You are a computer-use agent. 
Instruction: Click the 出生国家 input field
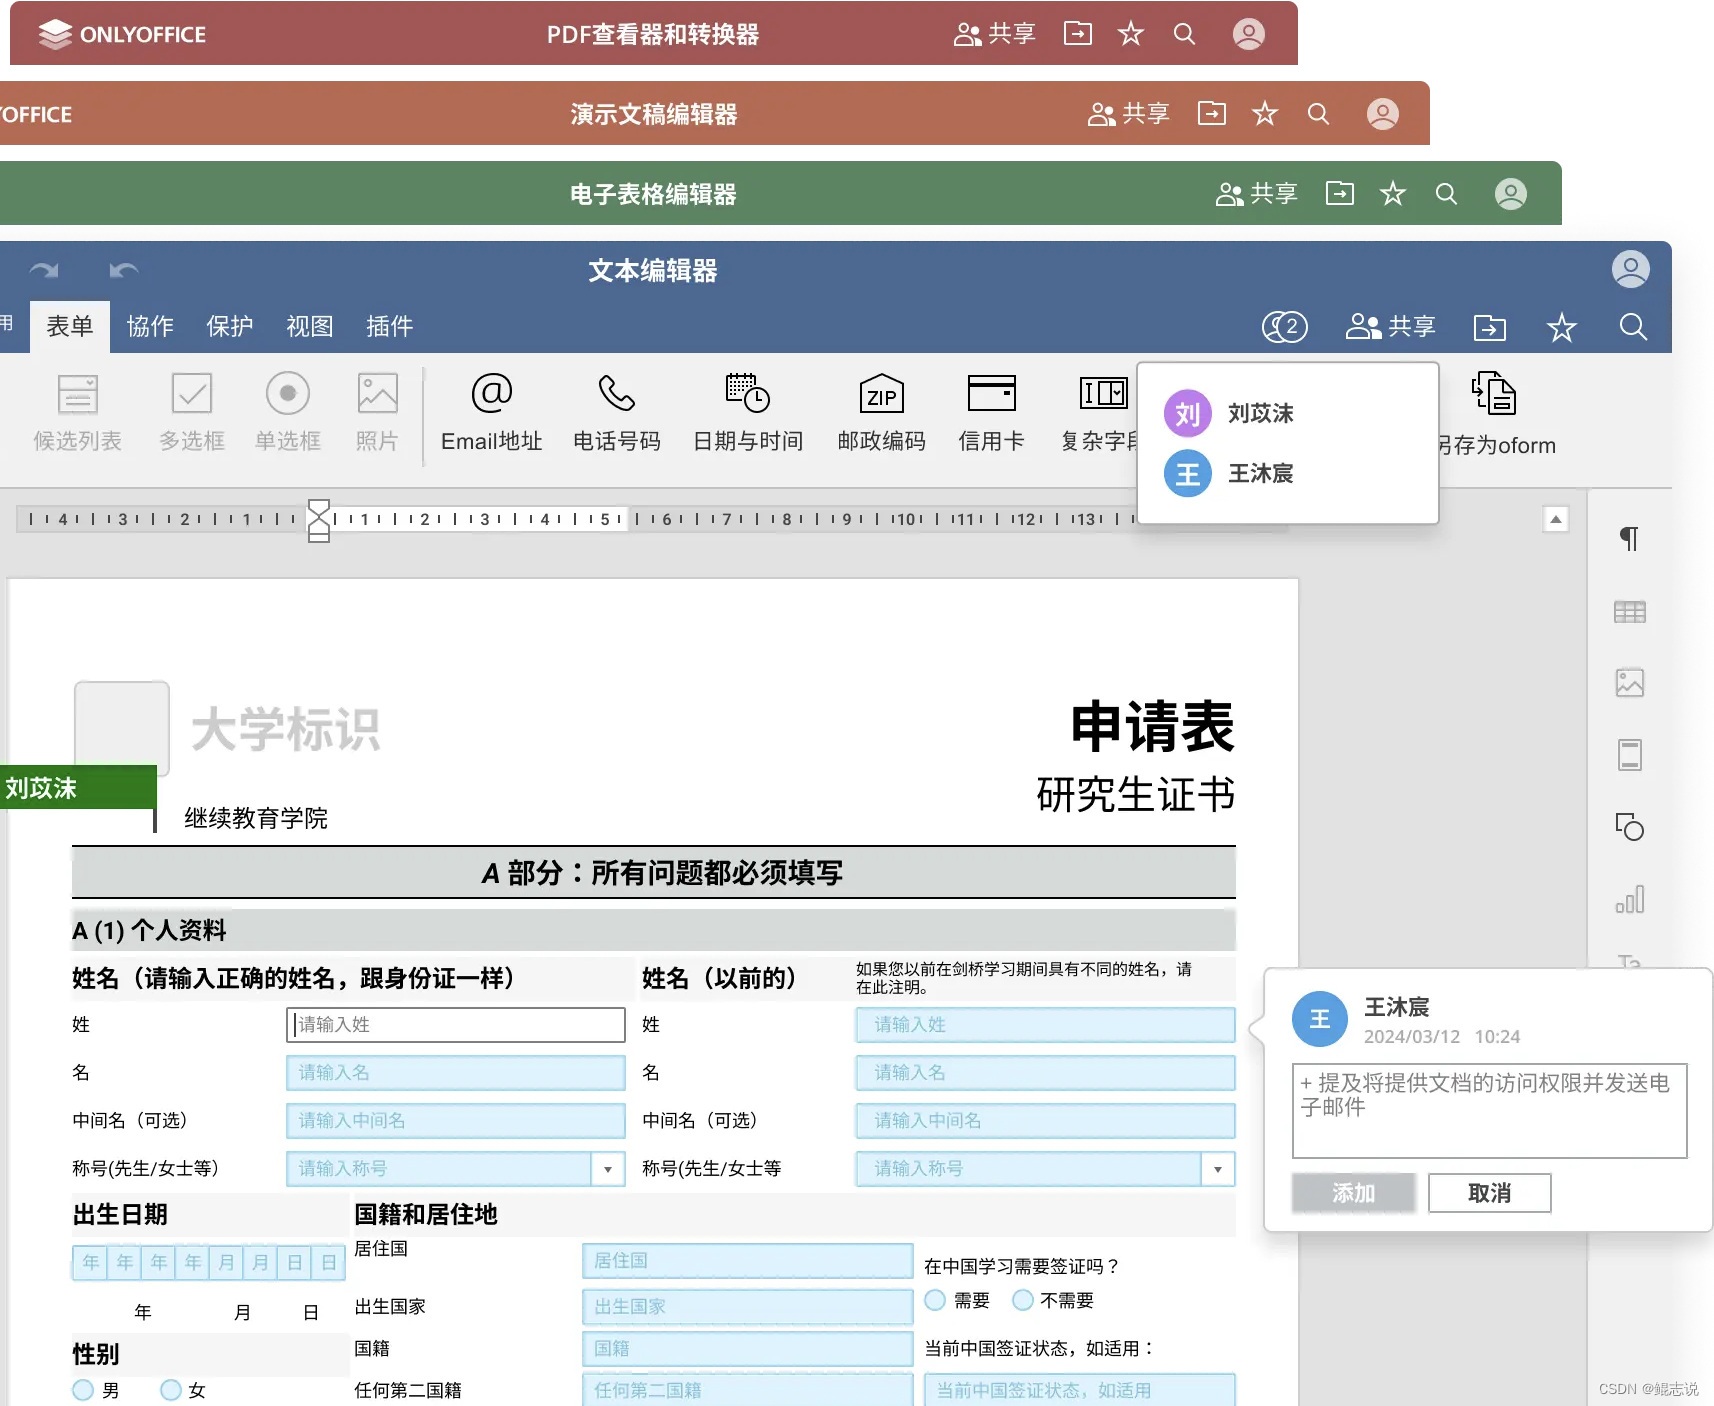click(x=747, y=1307)
